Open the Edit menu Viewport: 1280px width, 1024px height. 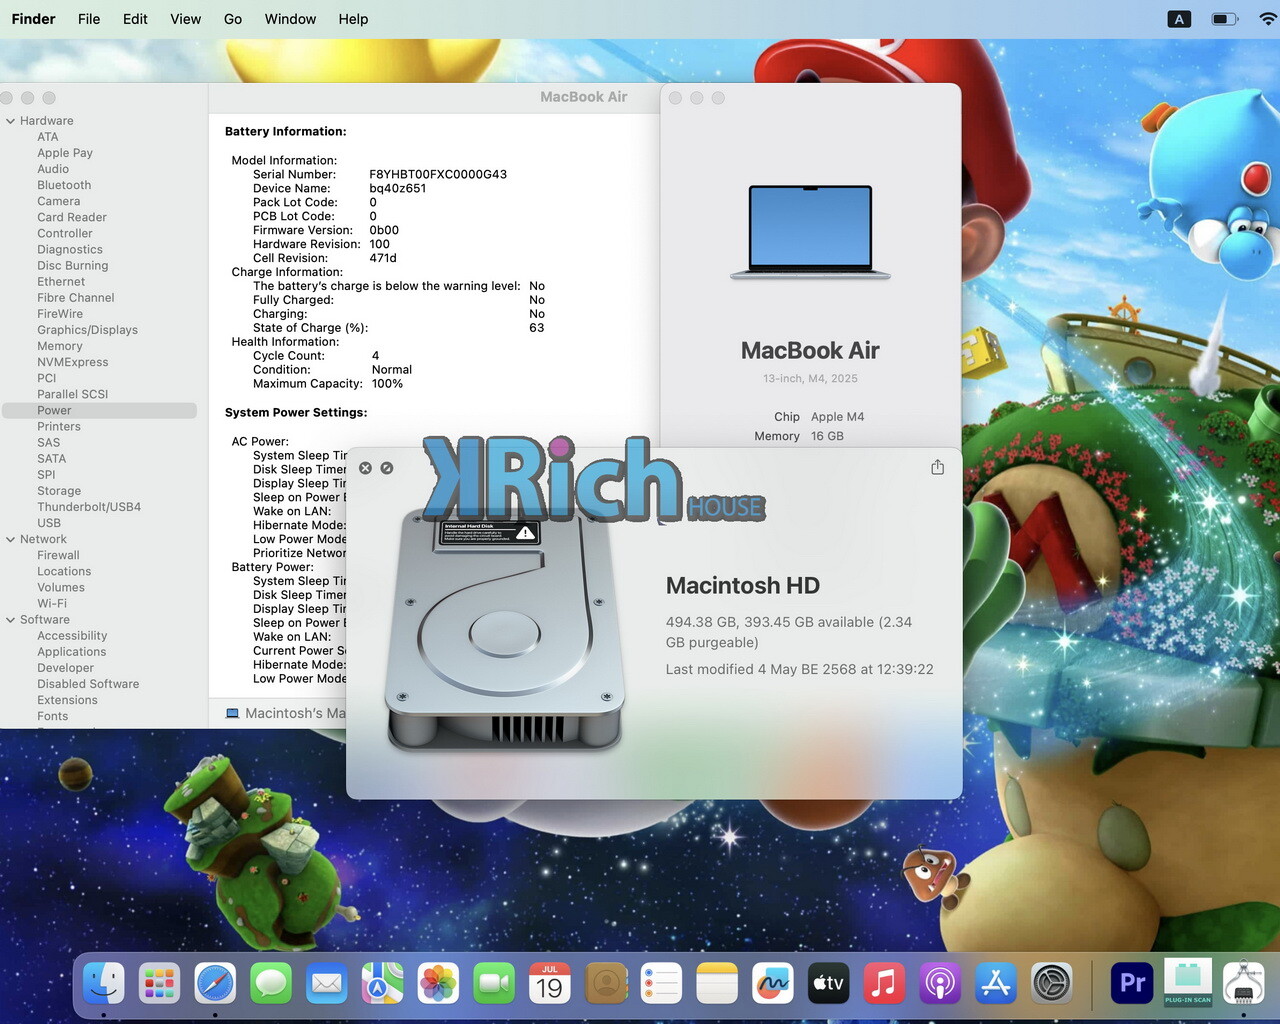click(x=135, y=19)
